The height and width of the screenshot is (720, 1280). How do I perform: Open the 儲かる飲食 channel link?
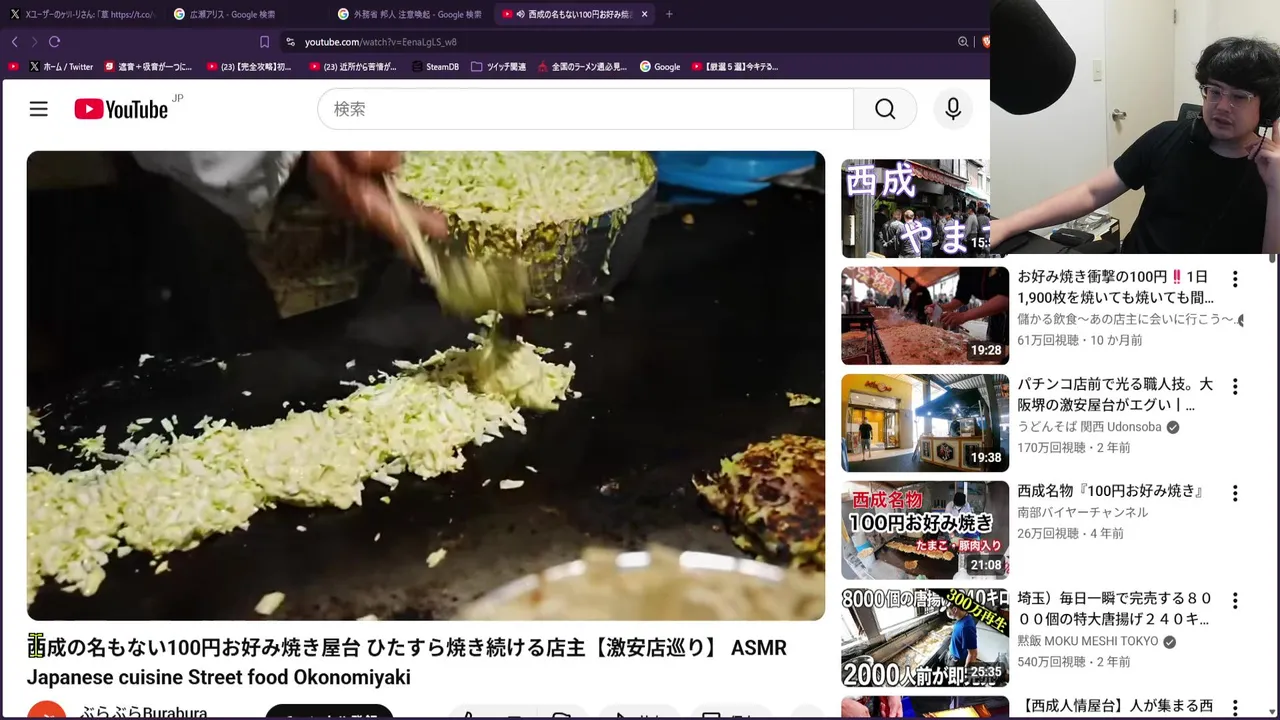point(1127,319)
